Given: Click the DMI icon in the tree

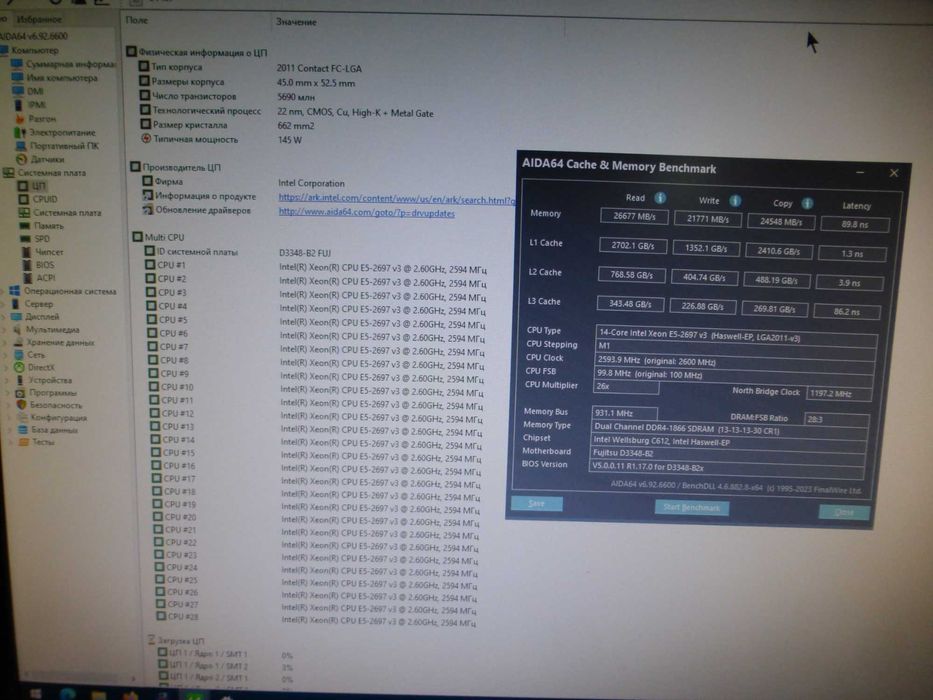Looking at the screenshot, I should tap(18, 91).
